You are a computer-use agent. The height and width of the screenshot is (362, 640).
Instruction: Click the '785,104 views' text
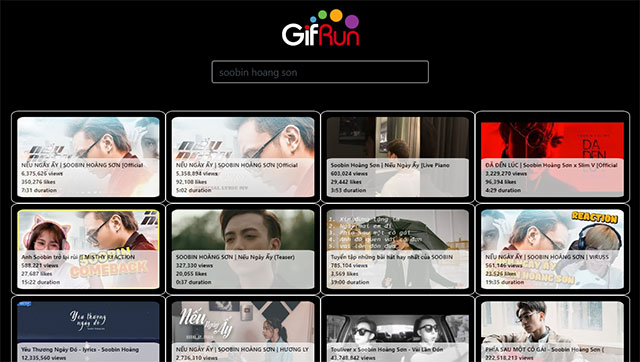pos(349,265)
